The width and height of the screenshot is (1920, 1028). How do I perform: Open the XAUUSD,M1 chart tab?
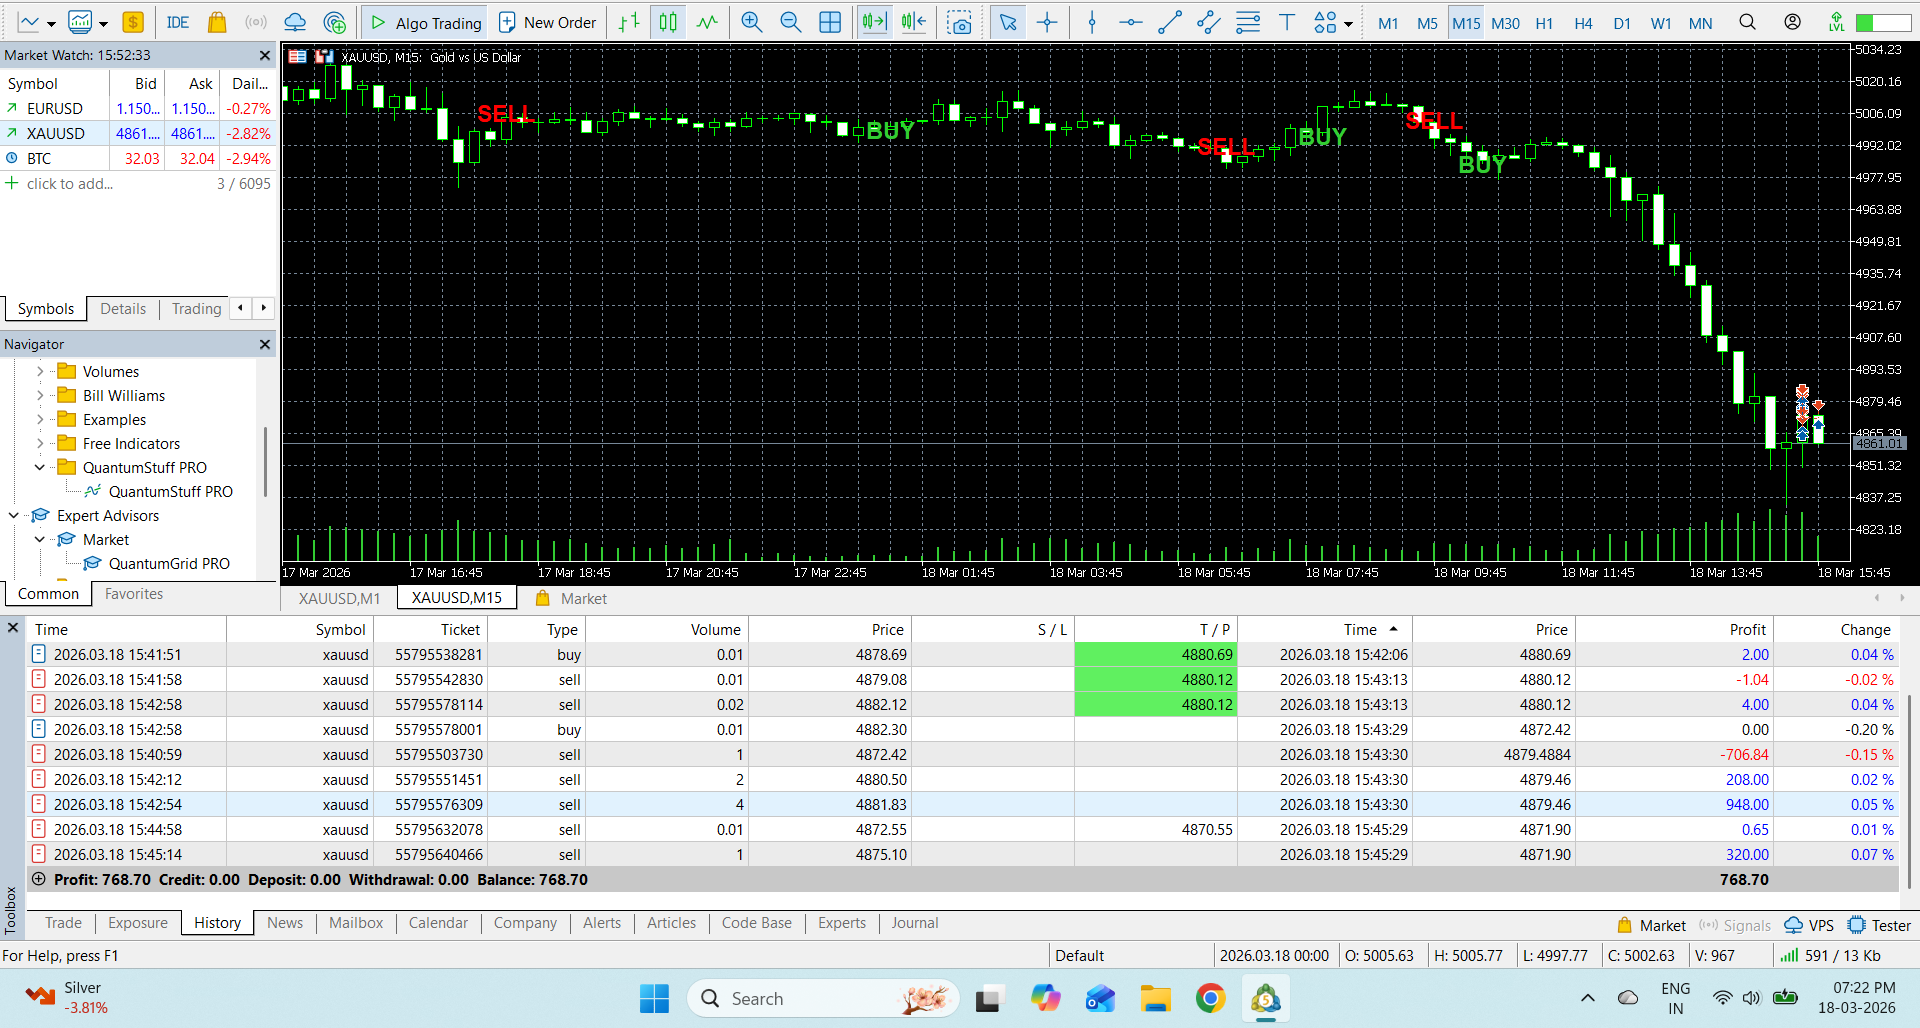(x=340, y=598)
